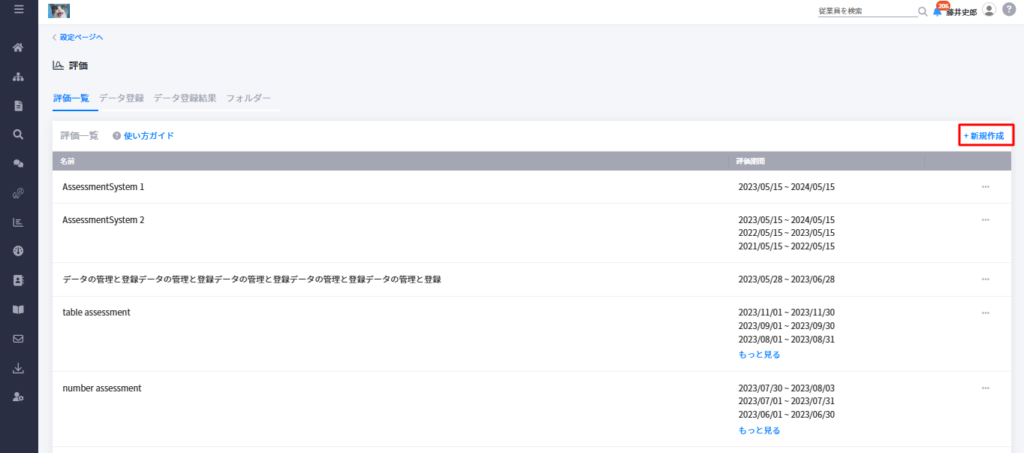Screen dimensions: 1024x453
Task: Switch to the フォルダー tab
Action: click(248, 99)
